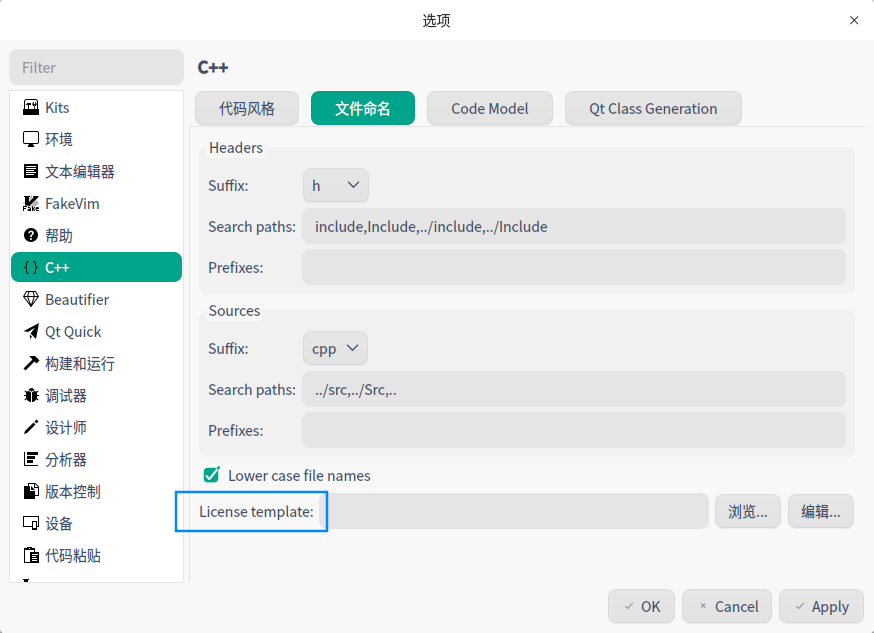Image resolution: width=874 pixels, height=633 pixels.
Task: Click the Cancel button
Action: [x=727, y=606]
